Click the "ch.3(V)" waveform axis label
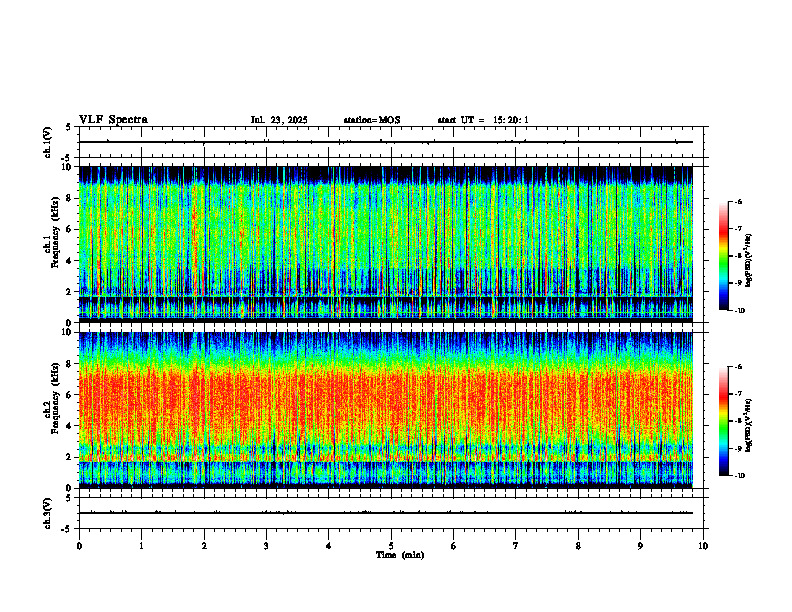Viewport: 792px width, 612px height. pyautogui.click(x=48, y=514)
